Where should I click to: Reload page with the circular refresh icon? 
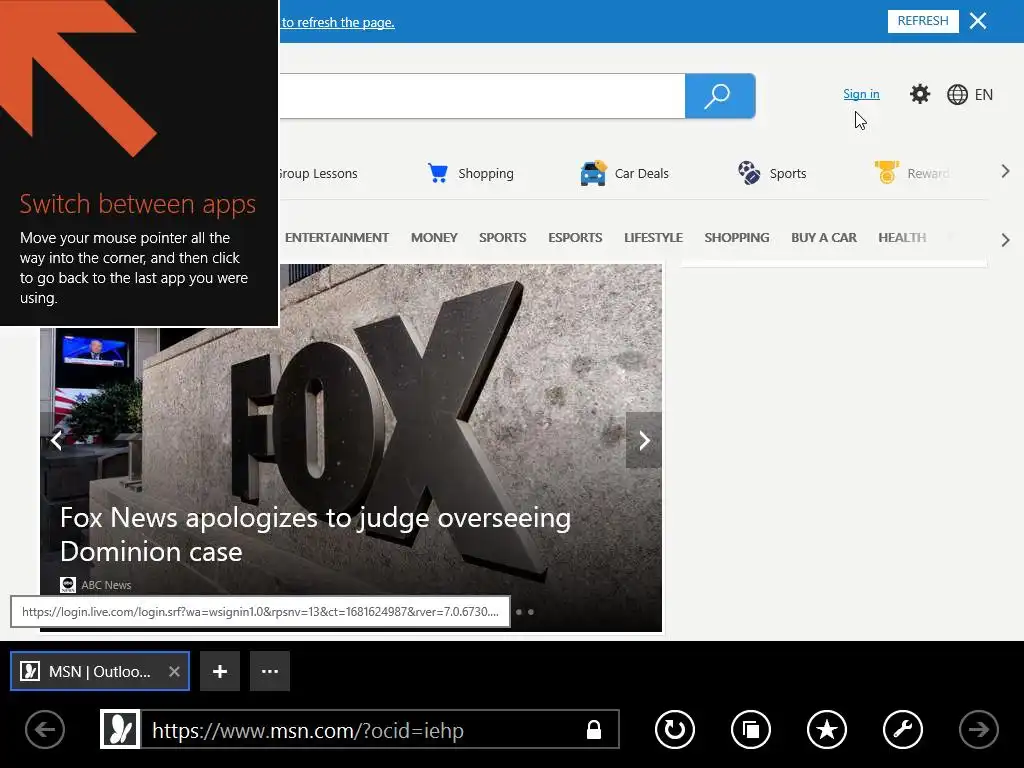675,729
